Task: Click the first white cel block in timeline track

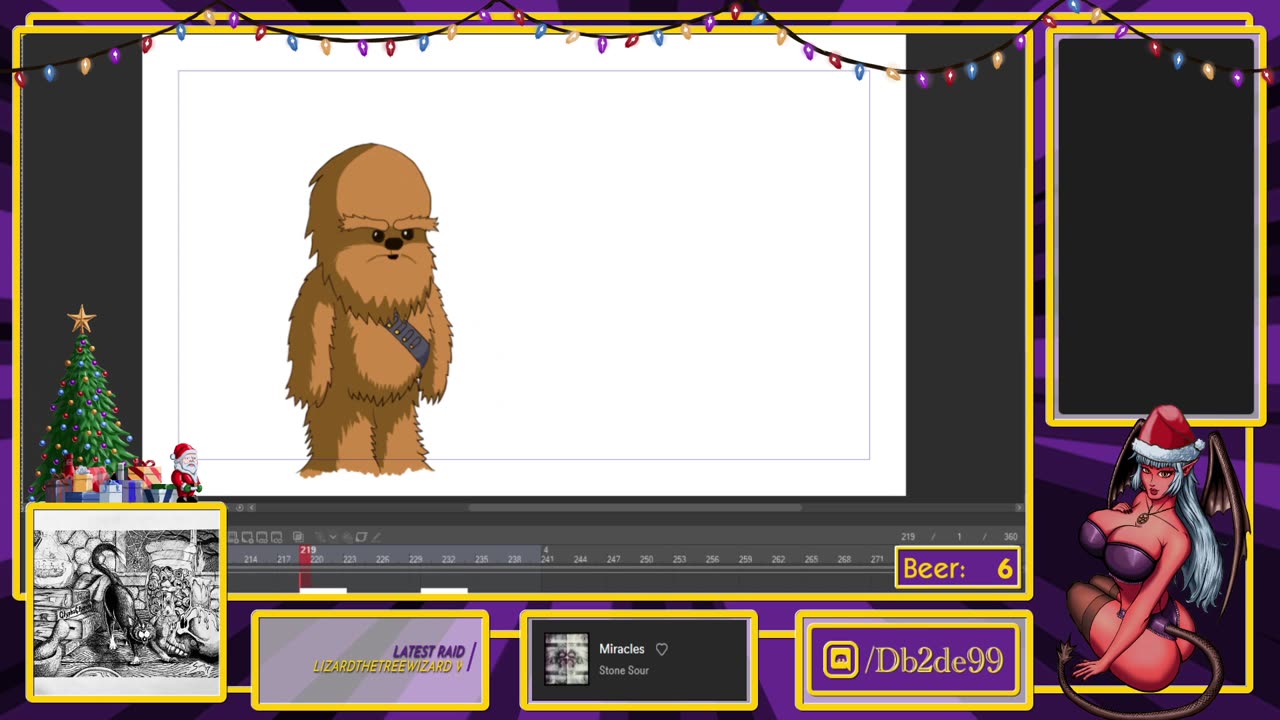Action: click(x=323, y=590)
